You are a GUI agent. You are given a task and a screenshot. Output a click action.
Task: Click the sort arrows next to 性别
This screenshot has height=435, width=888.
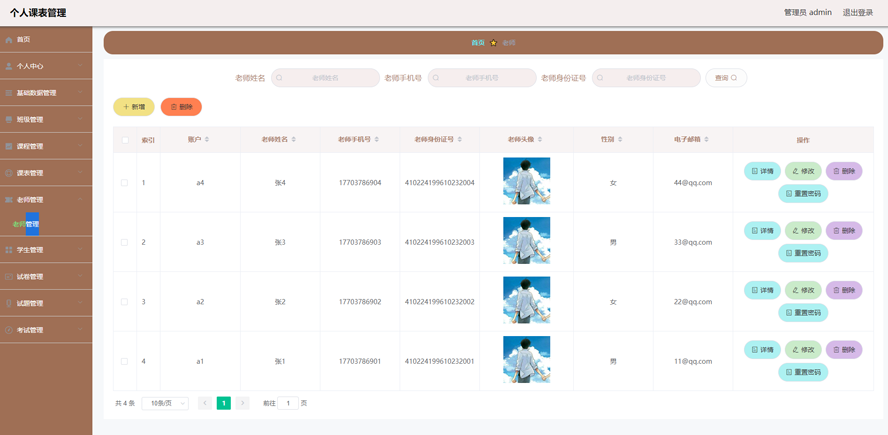click(620, 140)
